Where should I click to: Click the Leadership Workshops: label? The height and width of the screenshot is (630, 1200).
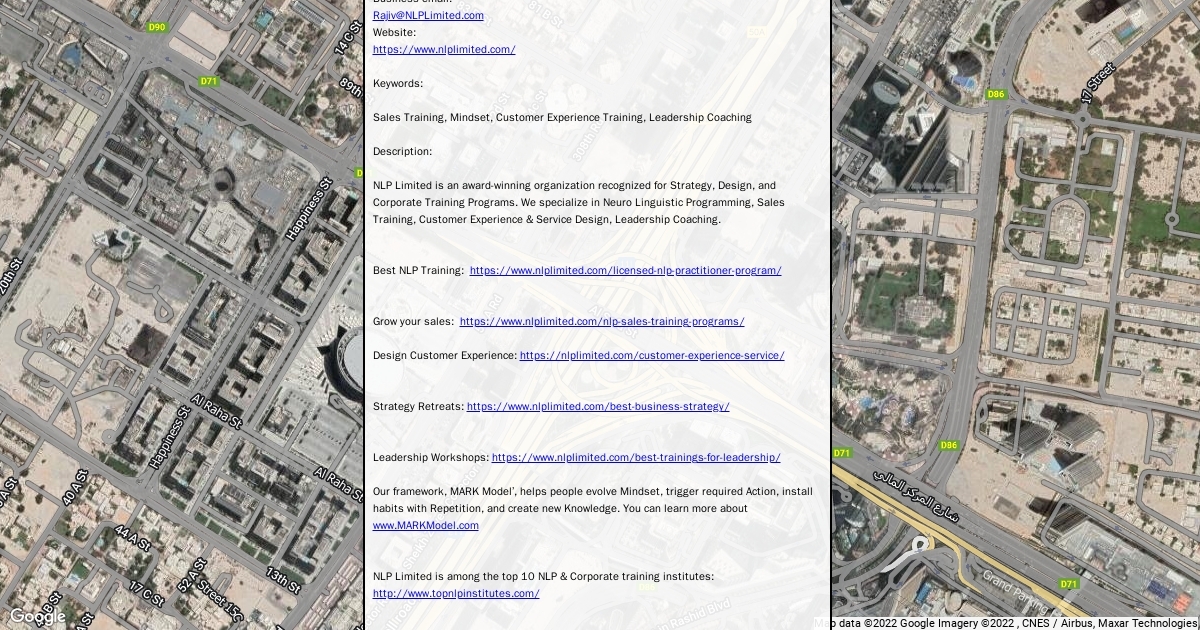click(x=431, y=457)
